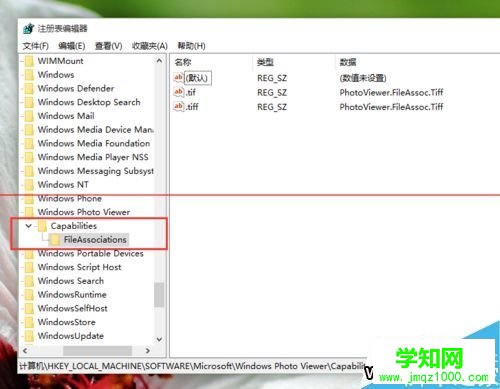500x389 pixels.
Task: Select the (默认) value name
Action: [198, 78]
